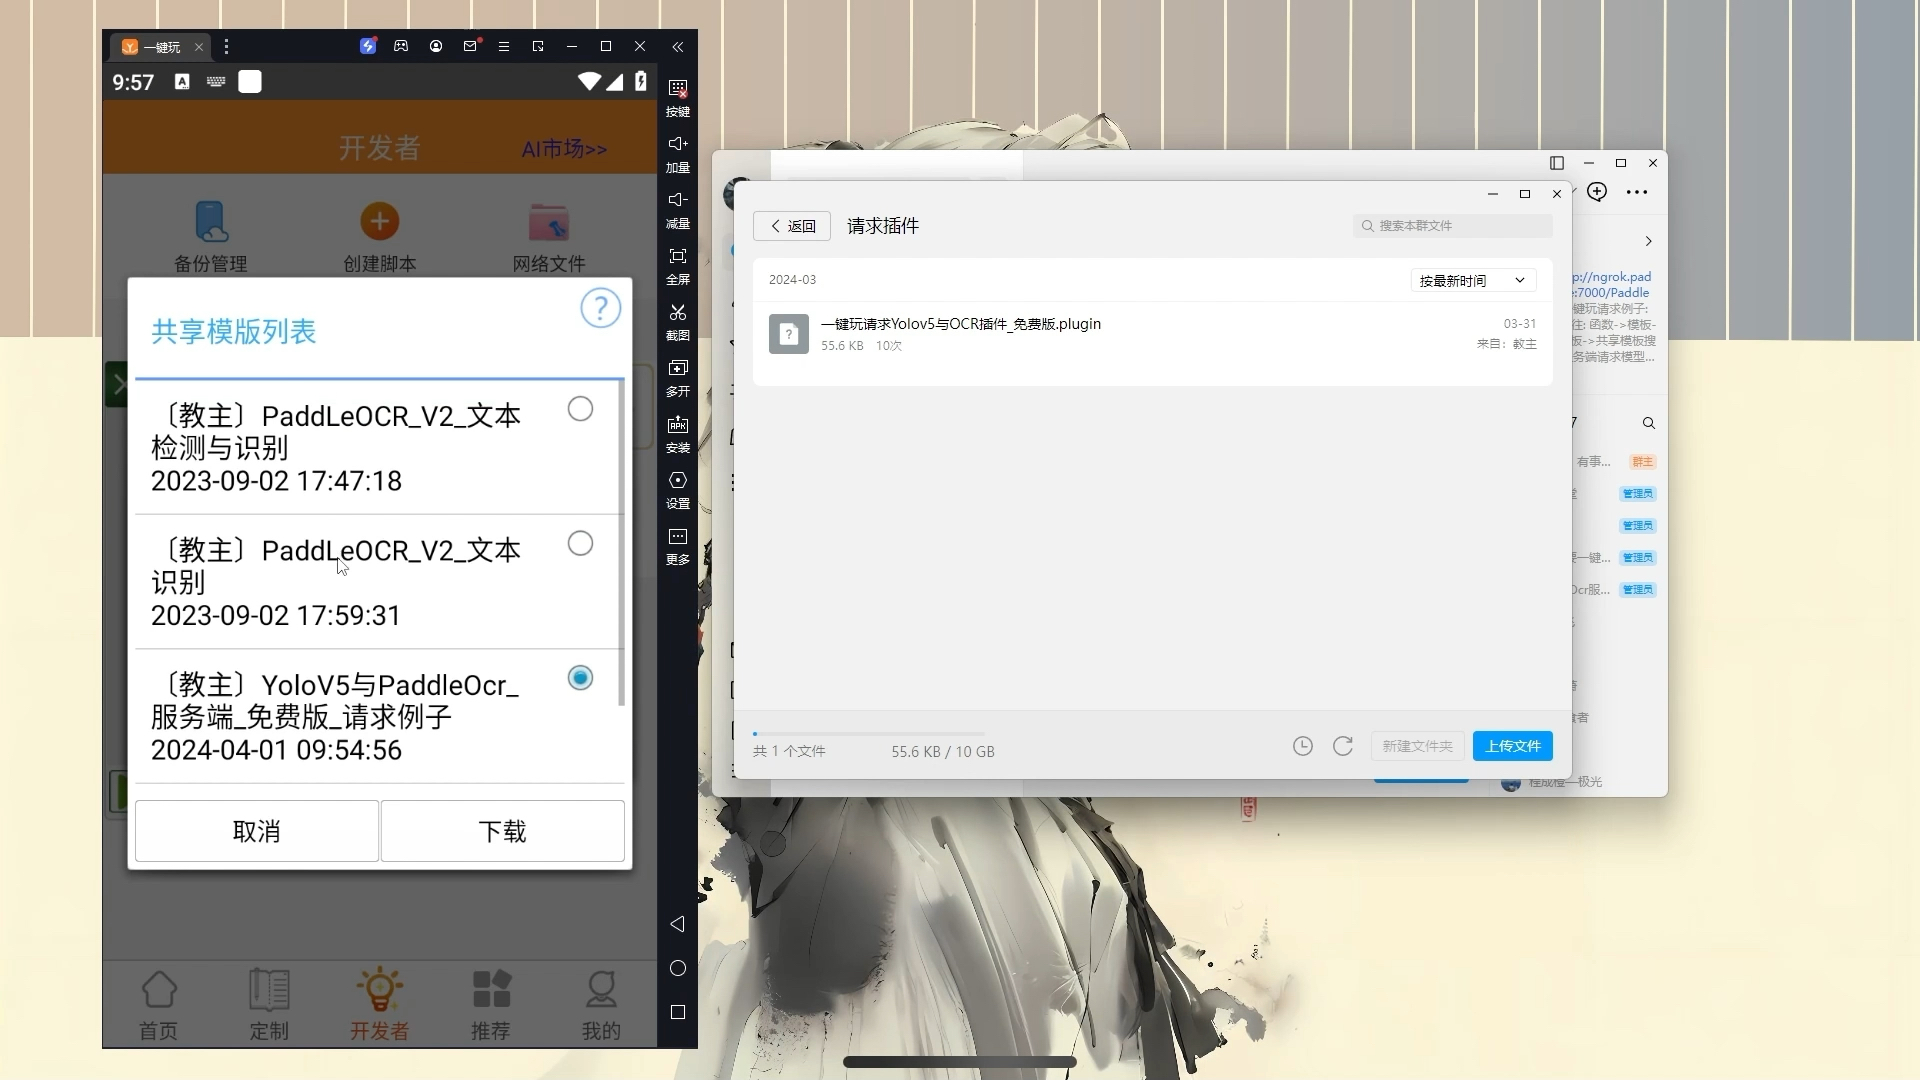Click the 上传文件 upload file button
This screenshot has height=1080, width=1920.
coord(1512,746)
